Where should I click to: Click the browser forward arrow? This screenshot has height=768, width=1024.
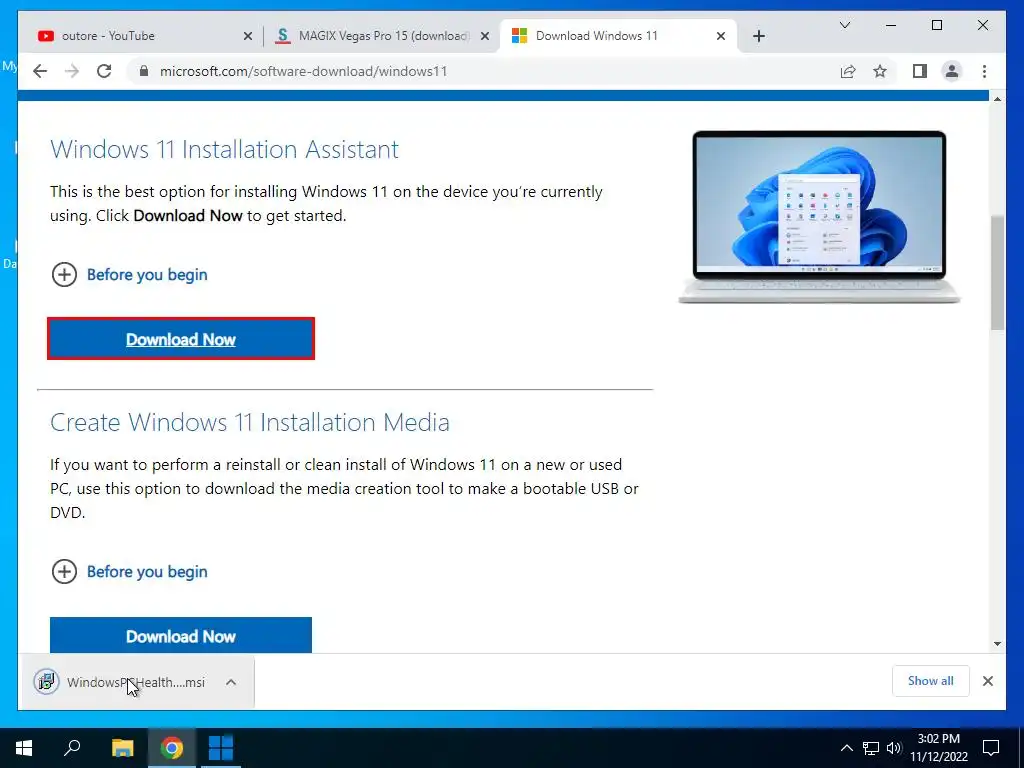[x=72, y=71]
